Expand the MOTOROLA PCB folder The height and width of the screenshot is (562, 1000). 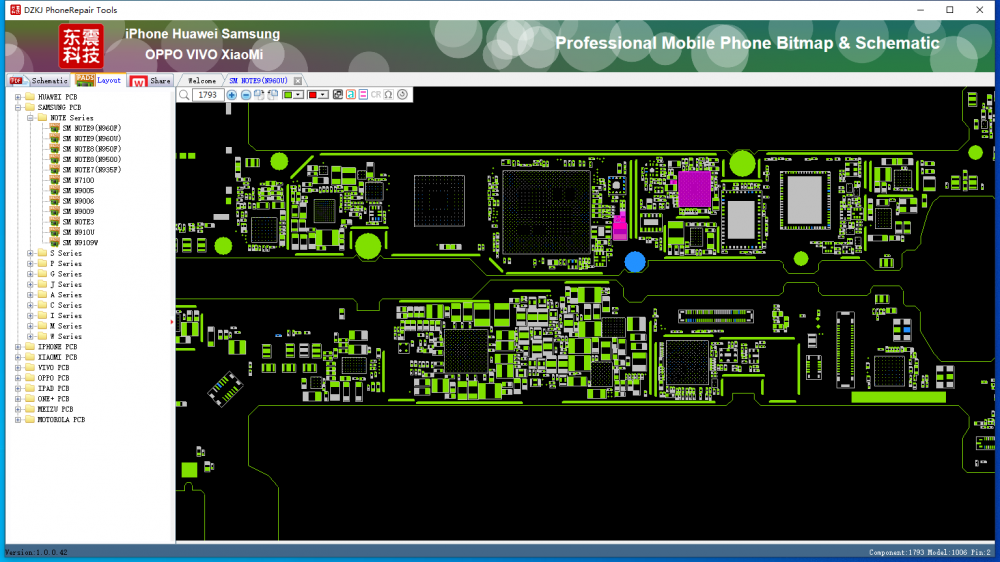(x=18, y=420)
